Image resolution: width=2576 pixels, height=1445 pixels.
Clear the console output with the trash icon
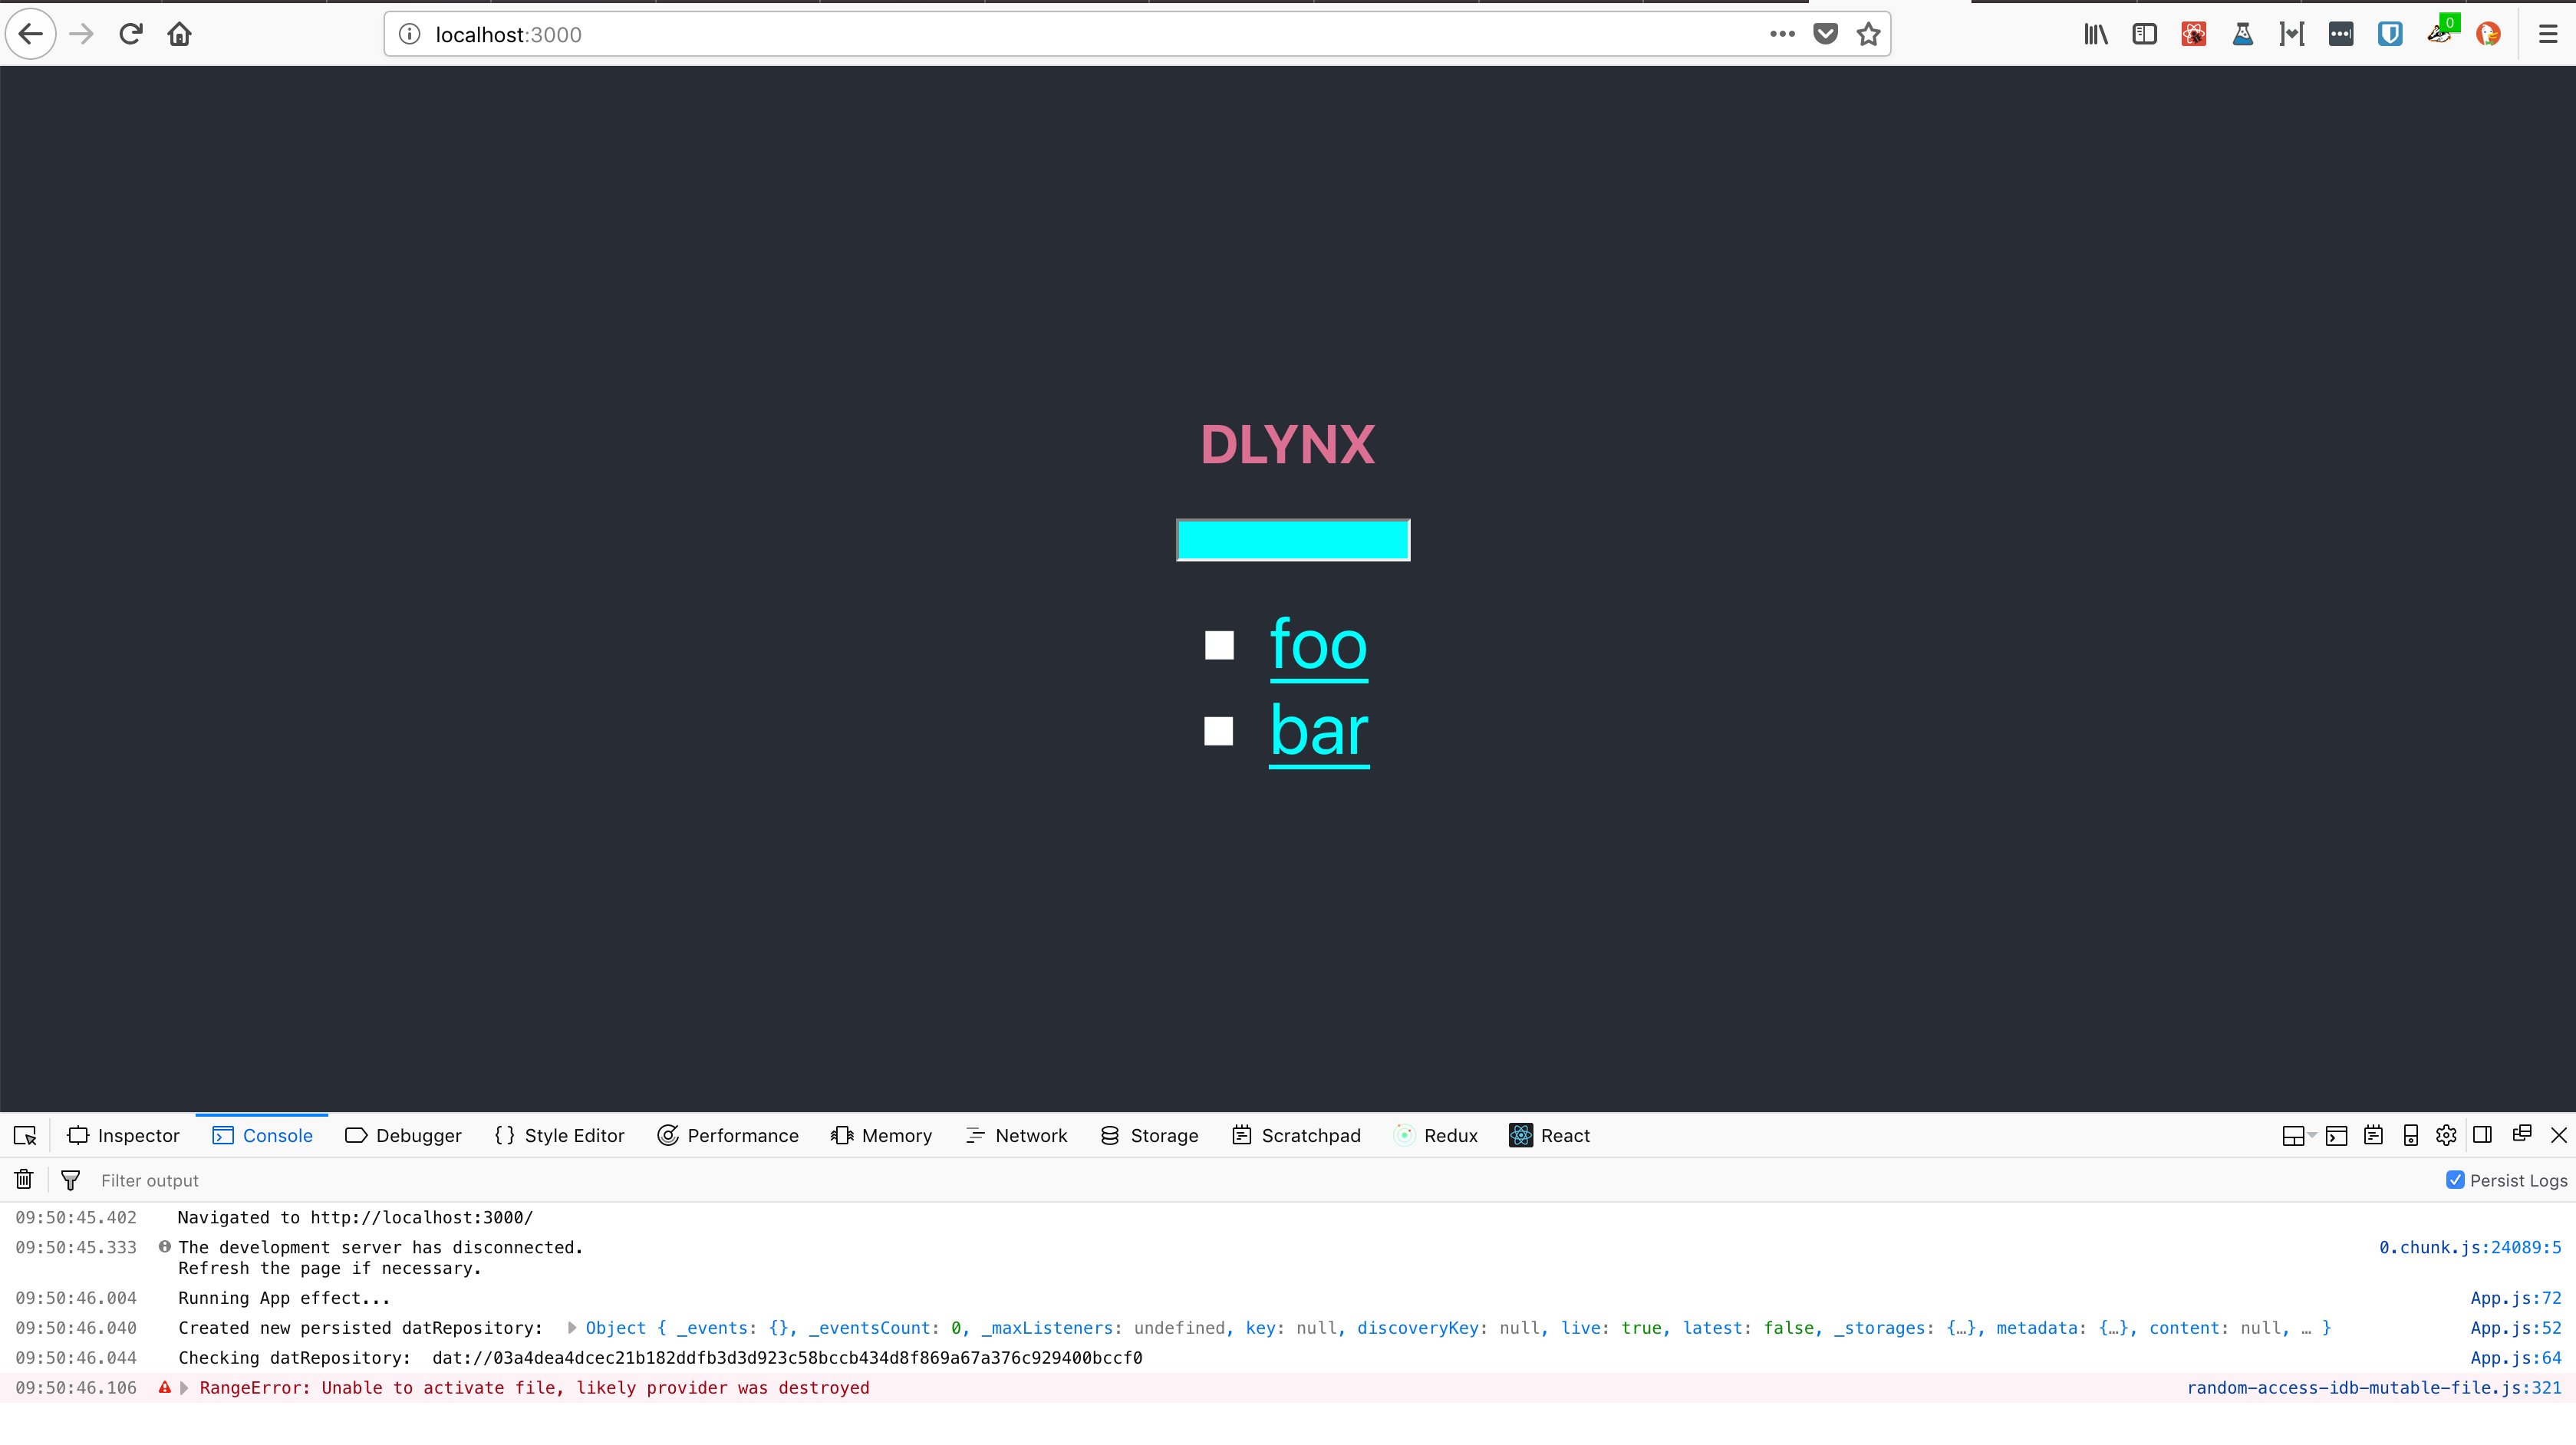[23, 1179]
